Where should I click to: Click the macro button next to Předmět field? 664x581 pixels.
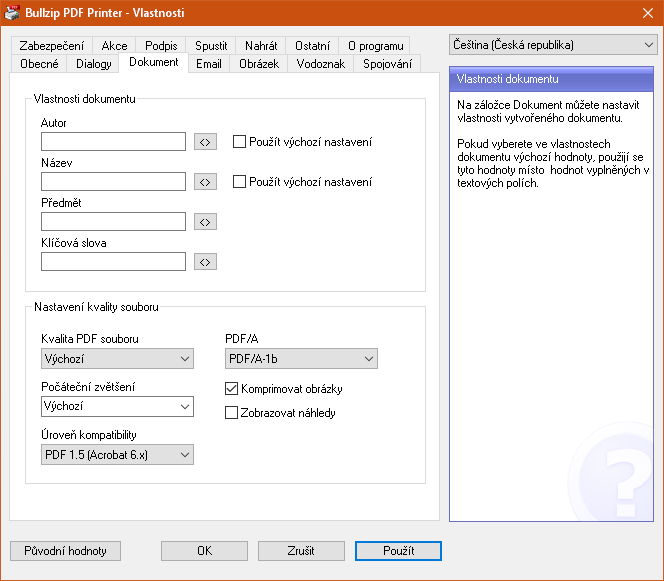(x=205, y=222)
